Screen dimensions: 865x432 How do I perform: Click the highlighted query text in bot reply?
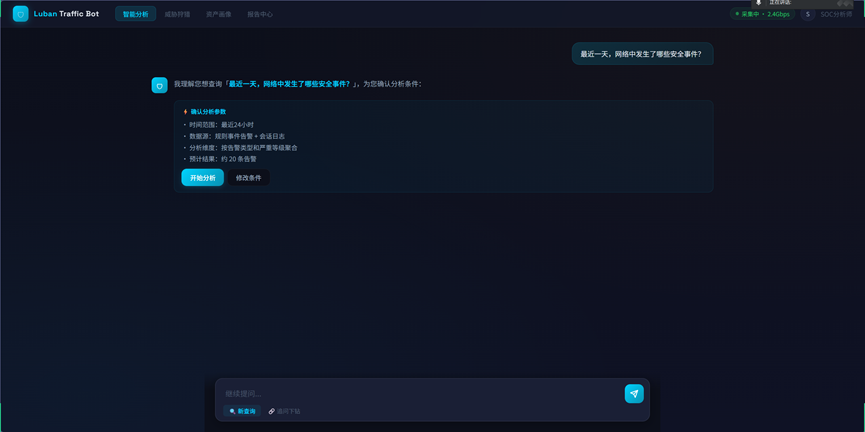[x=289, y=84]
